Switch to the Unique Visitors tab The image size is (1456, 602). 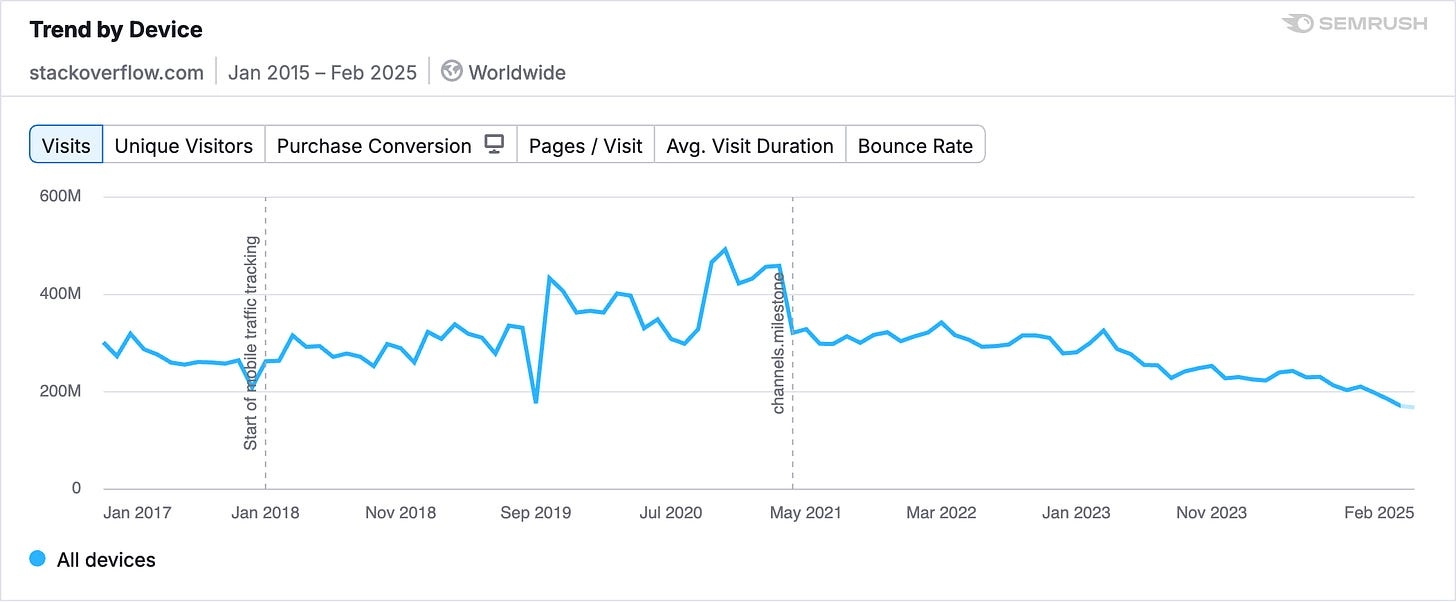click(184, 145)
